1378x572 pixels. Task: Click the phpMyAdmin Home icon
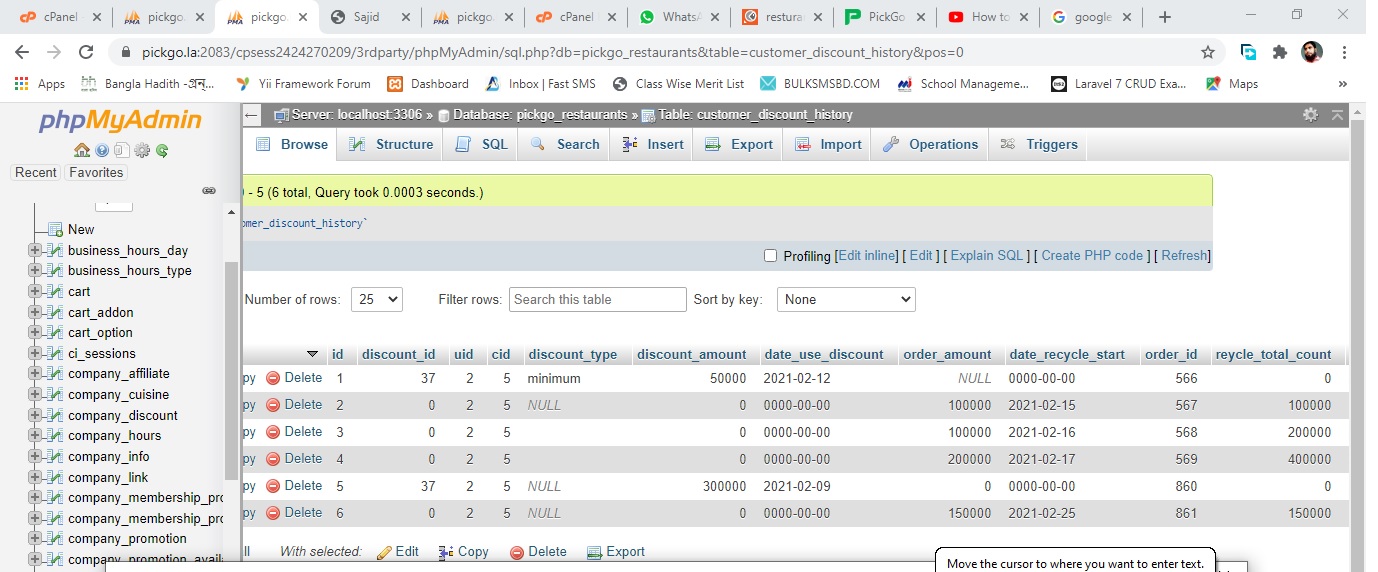82,151
